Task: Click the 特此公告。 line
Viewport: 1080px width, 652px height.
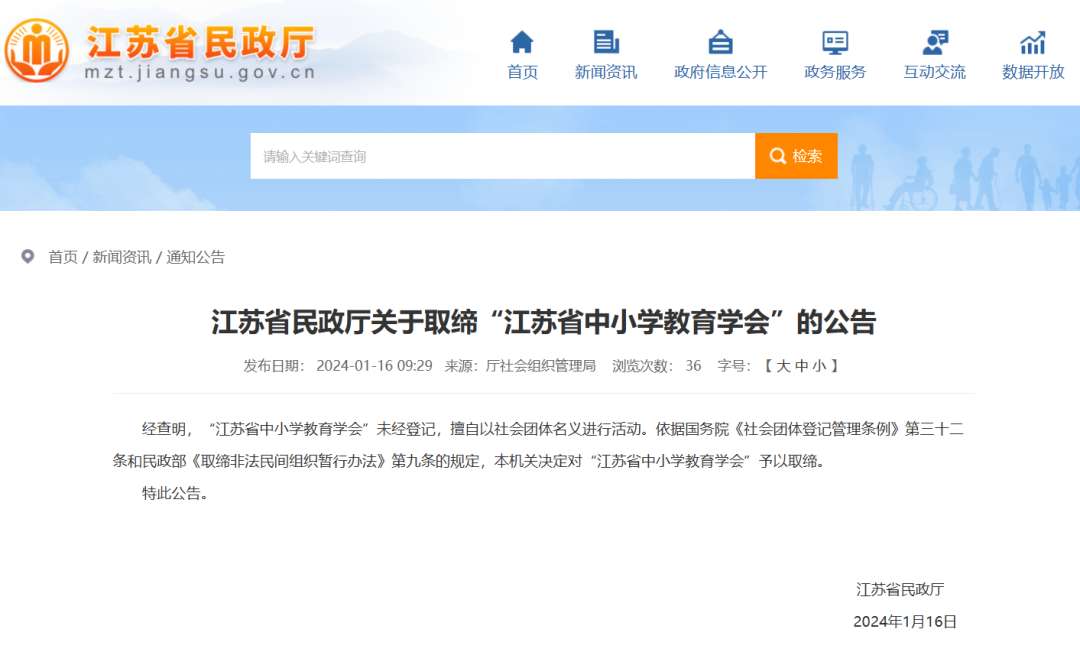Action: point(175,493)
